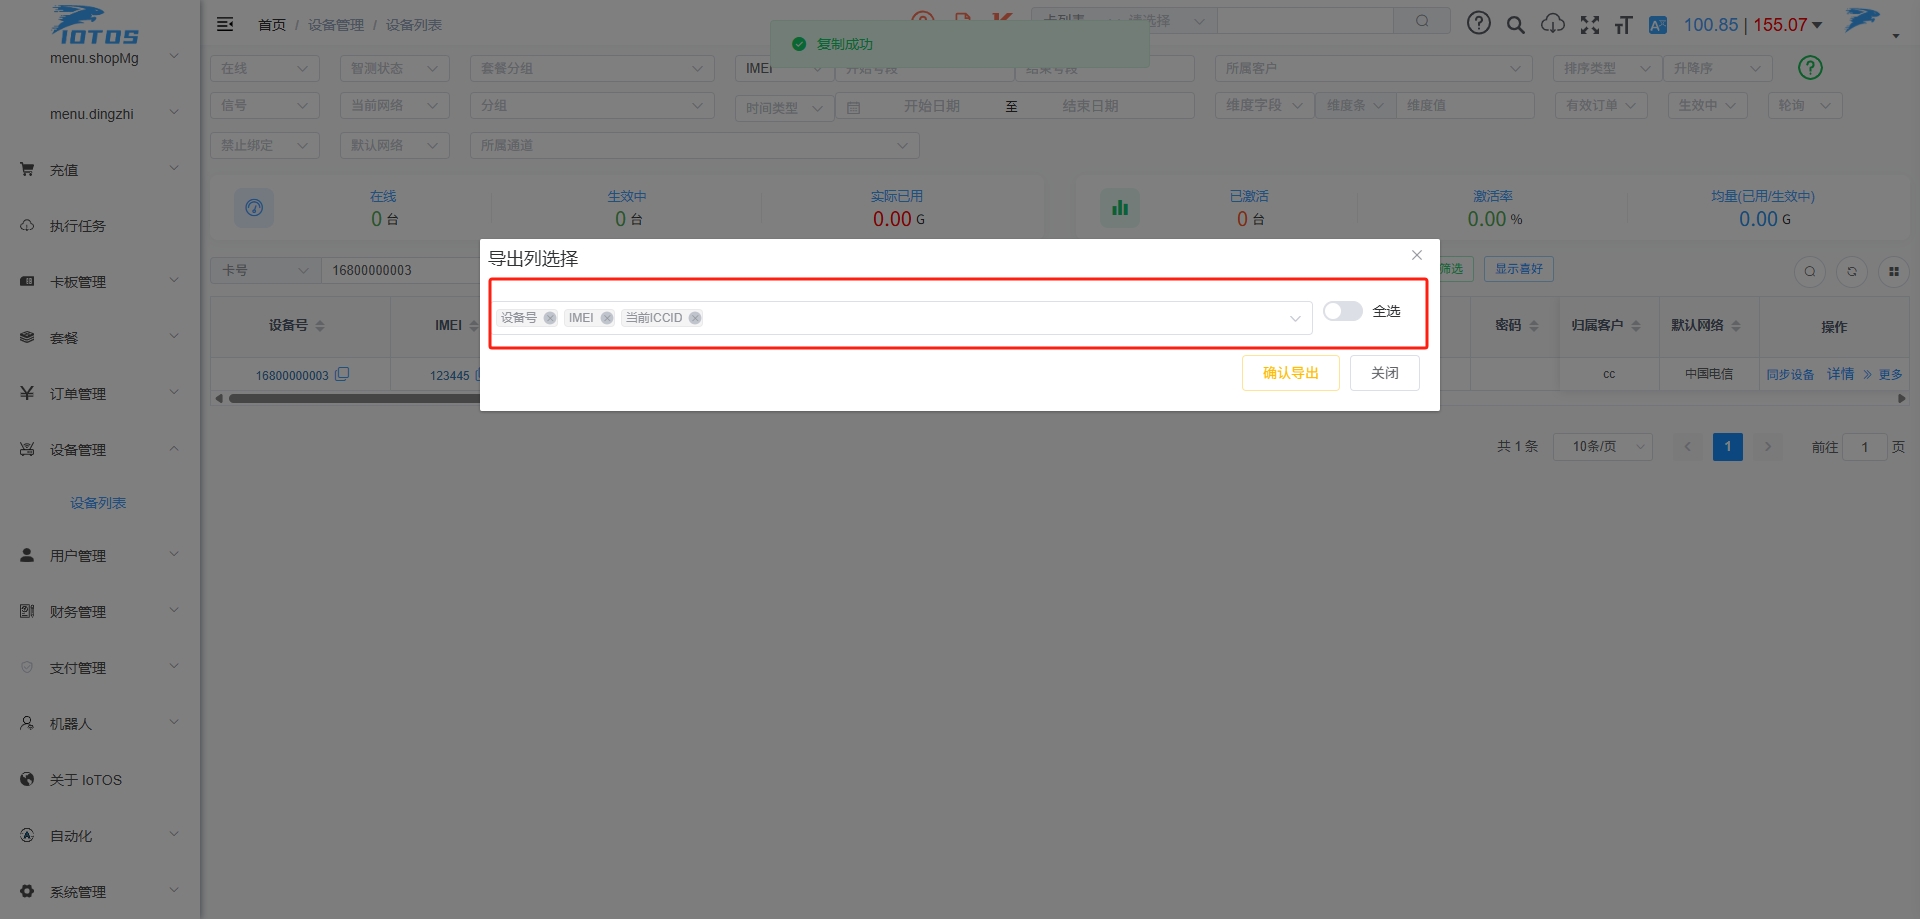Screen dimensions: 1920x919
Task: Click the 确认导出 confirm export button
Action: (1291, 373)
